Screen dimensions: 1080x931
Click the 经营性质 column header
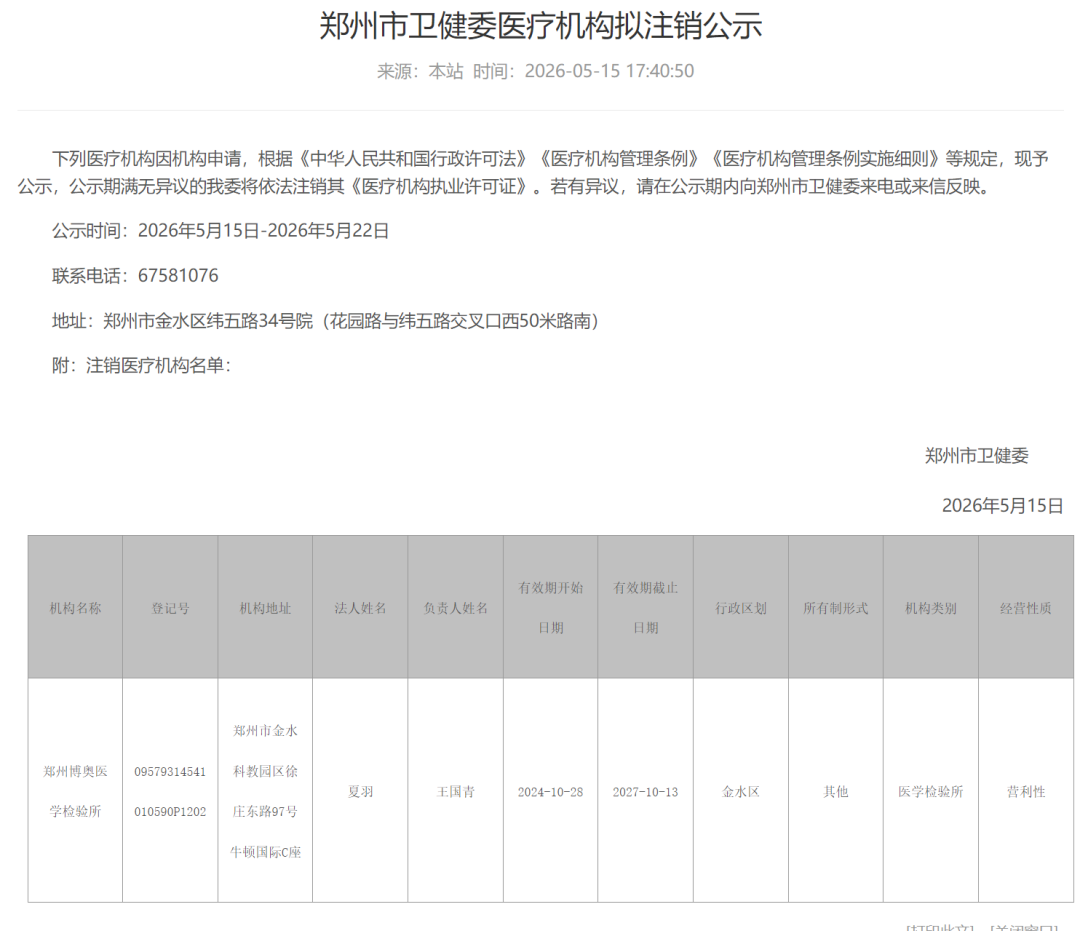click(1026, 608)
